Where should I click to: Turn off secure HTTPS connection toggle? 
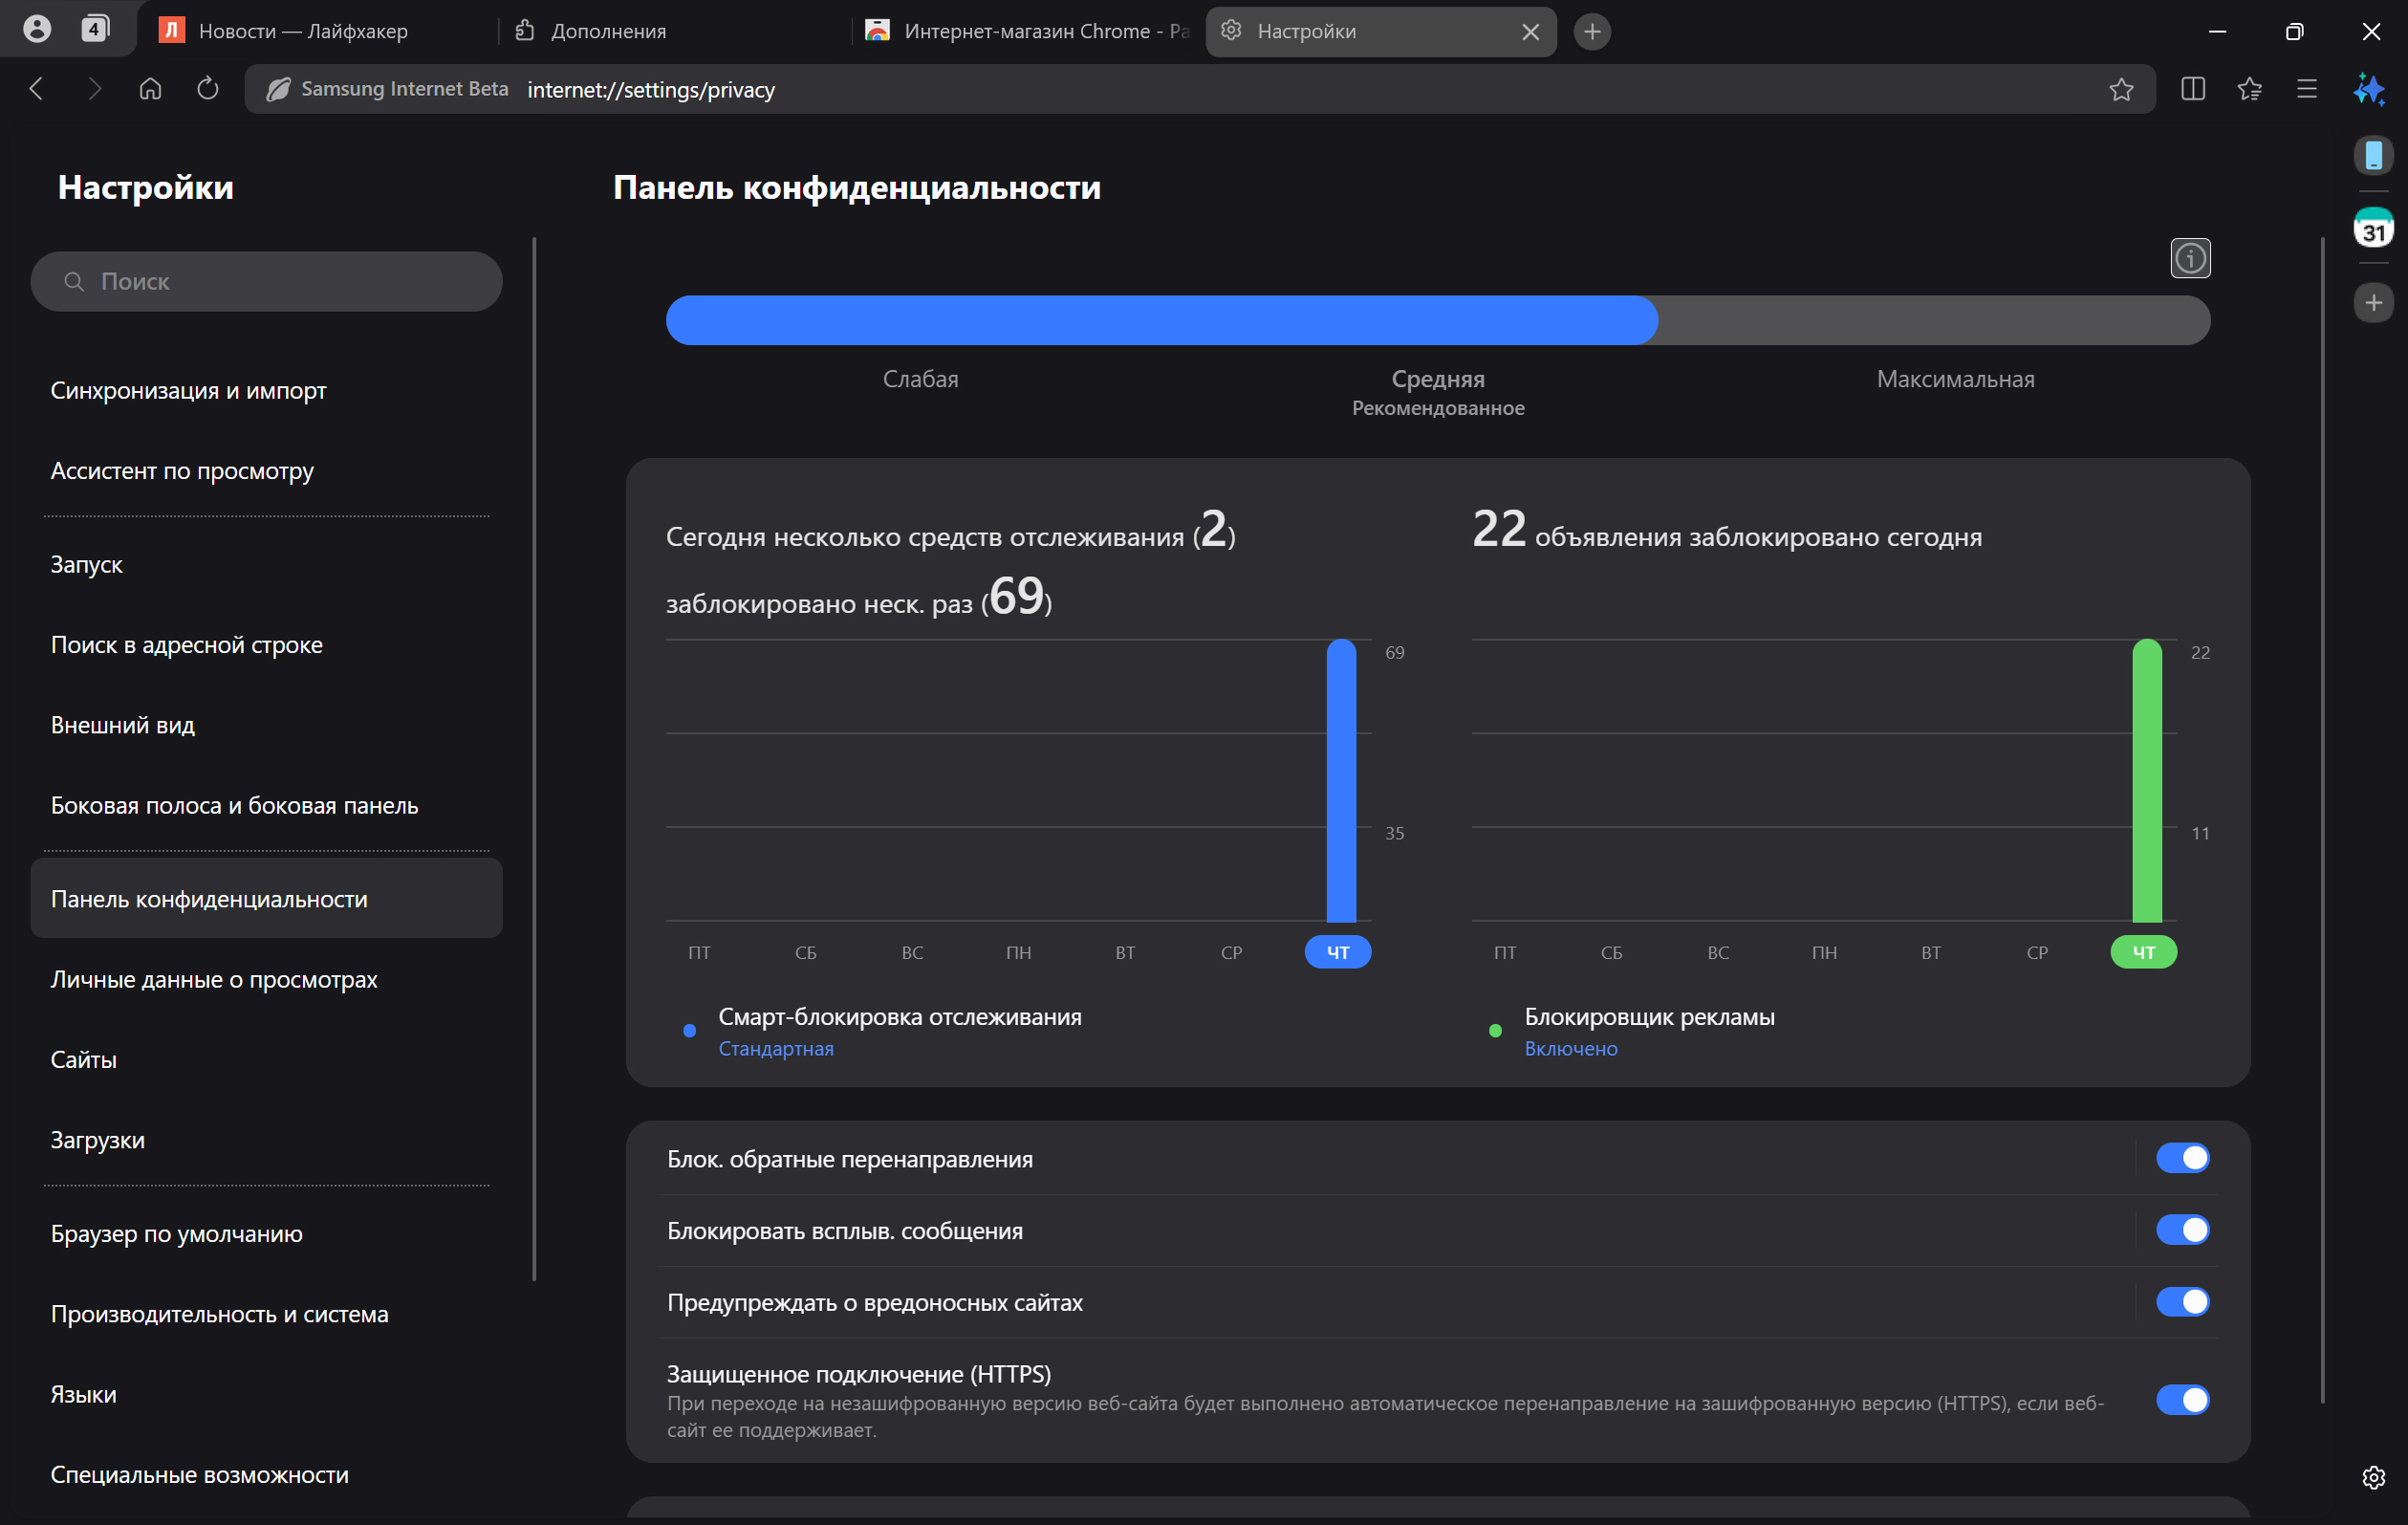click(2182, 1400)
